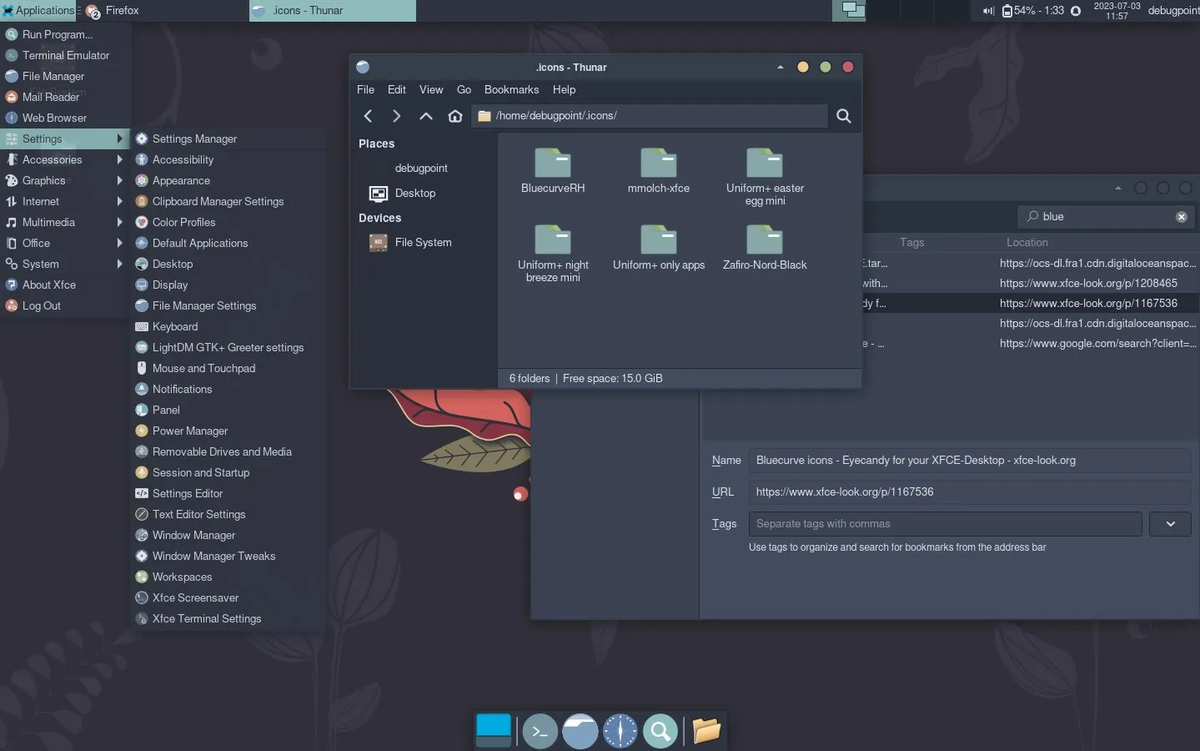Open Thunar File menu
This screenshot has width=1200, height=751.
tap(366, 90)
